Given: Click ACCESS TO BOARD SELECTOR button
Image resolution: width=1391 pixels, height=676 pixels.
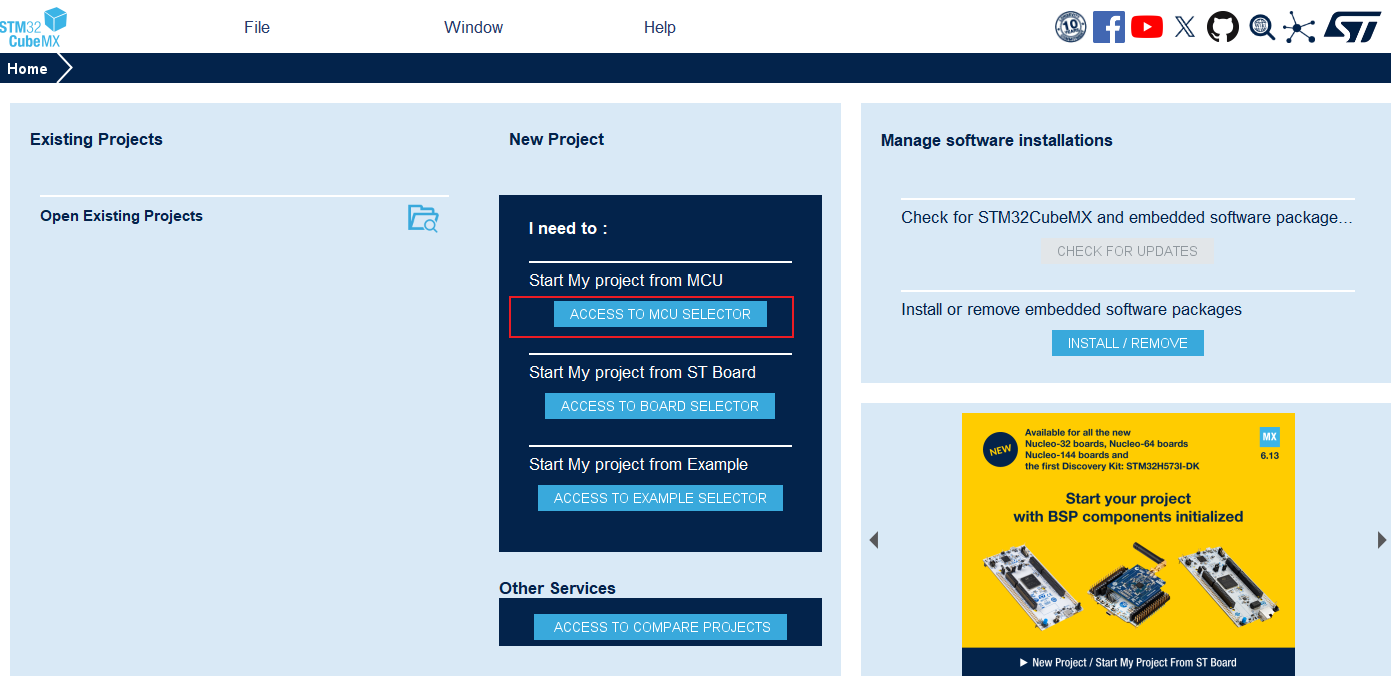Looking at the screenshot, I should coord(660,406).
